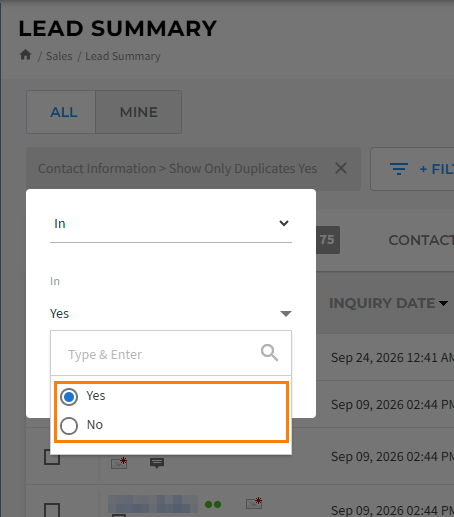Expand the In operator dropdown
The width and height of the screenshot is (454, 517).
(x=171, y=223)
